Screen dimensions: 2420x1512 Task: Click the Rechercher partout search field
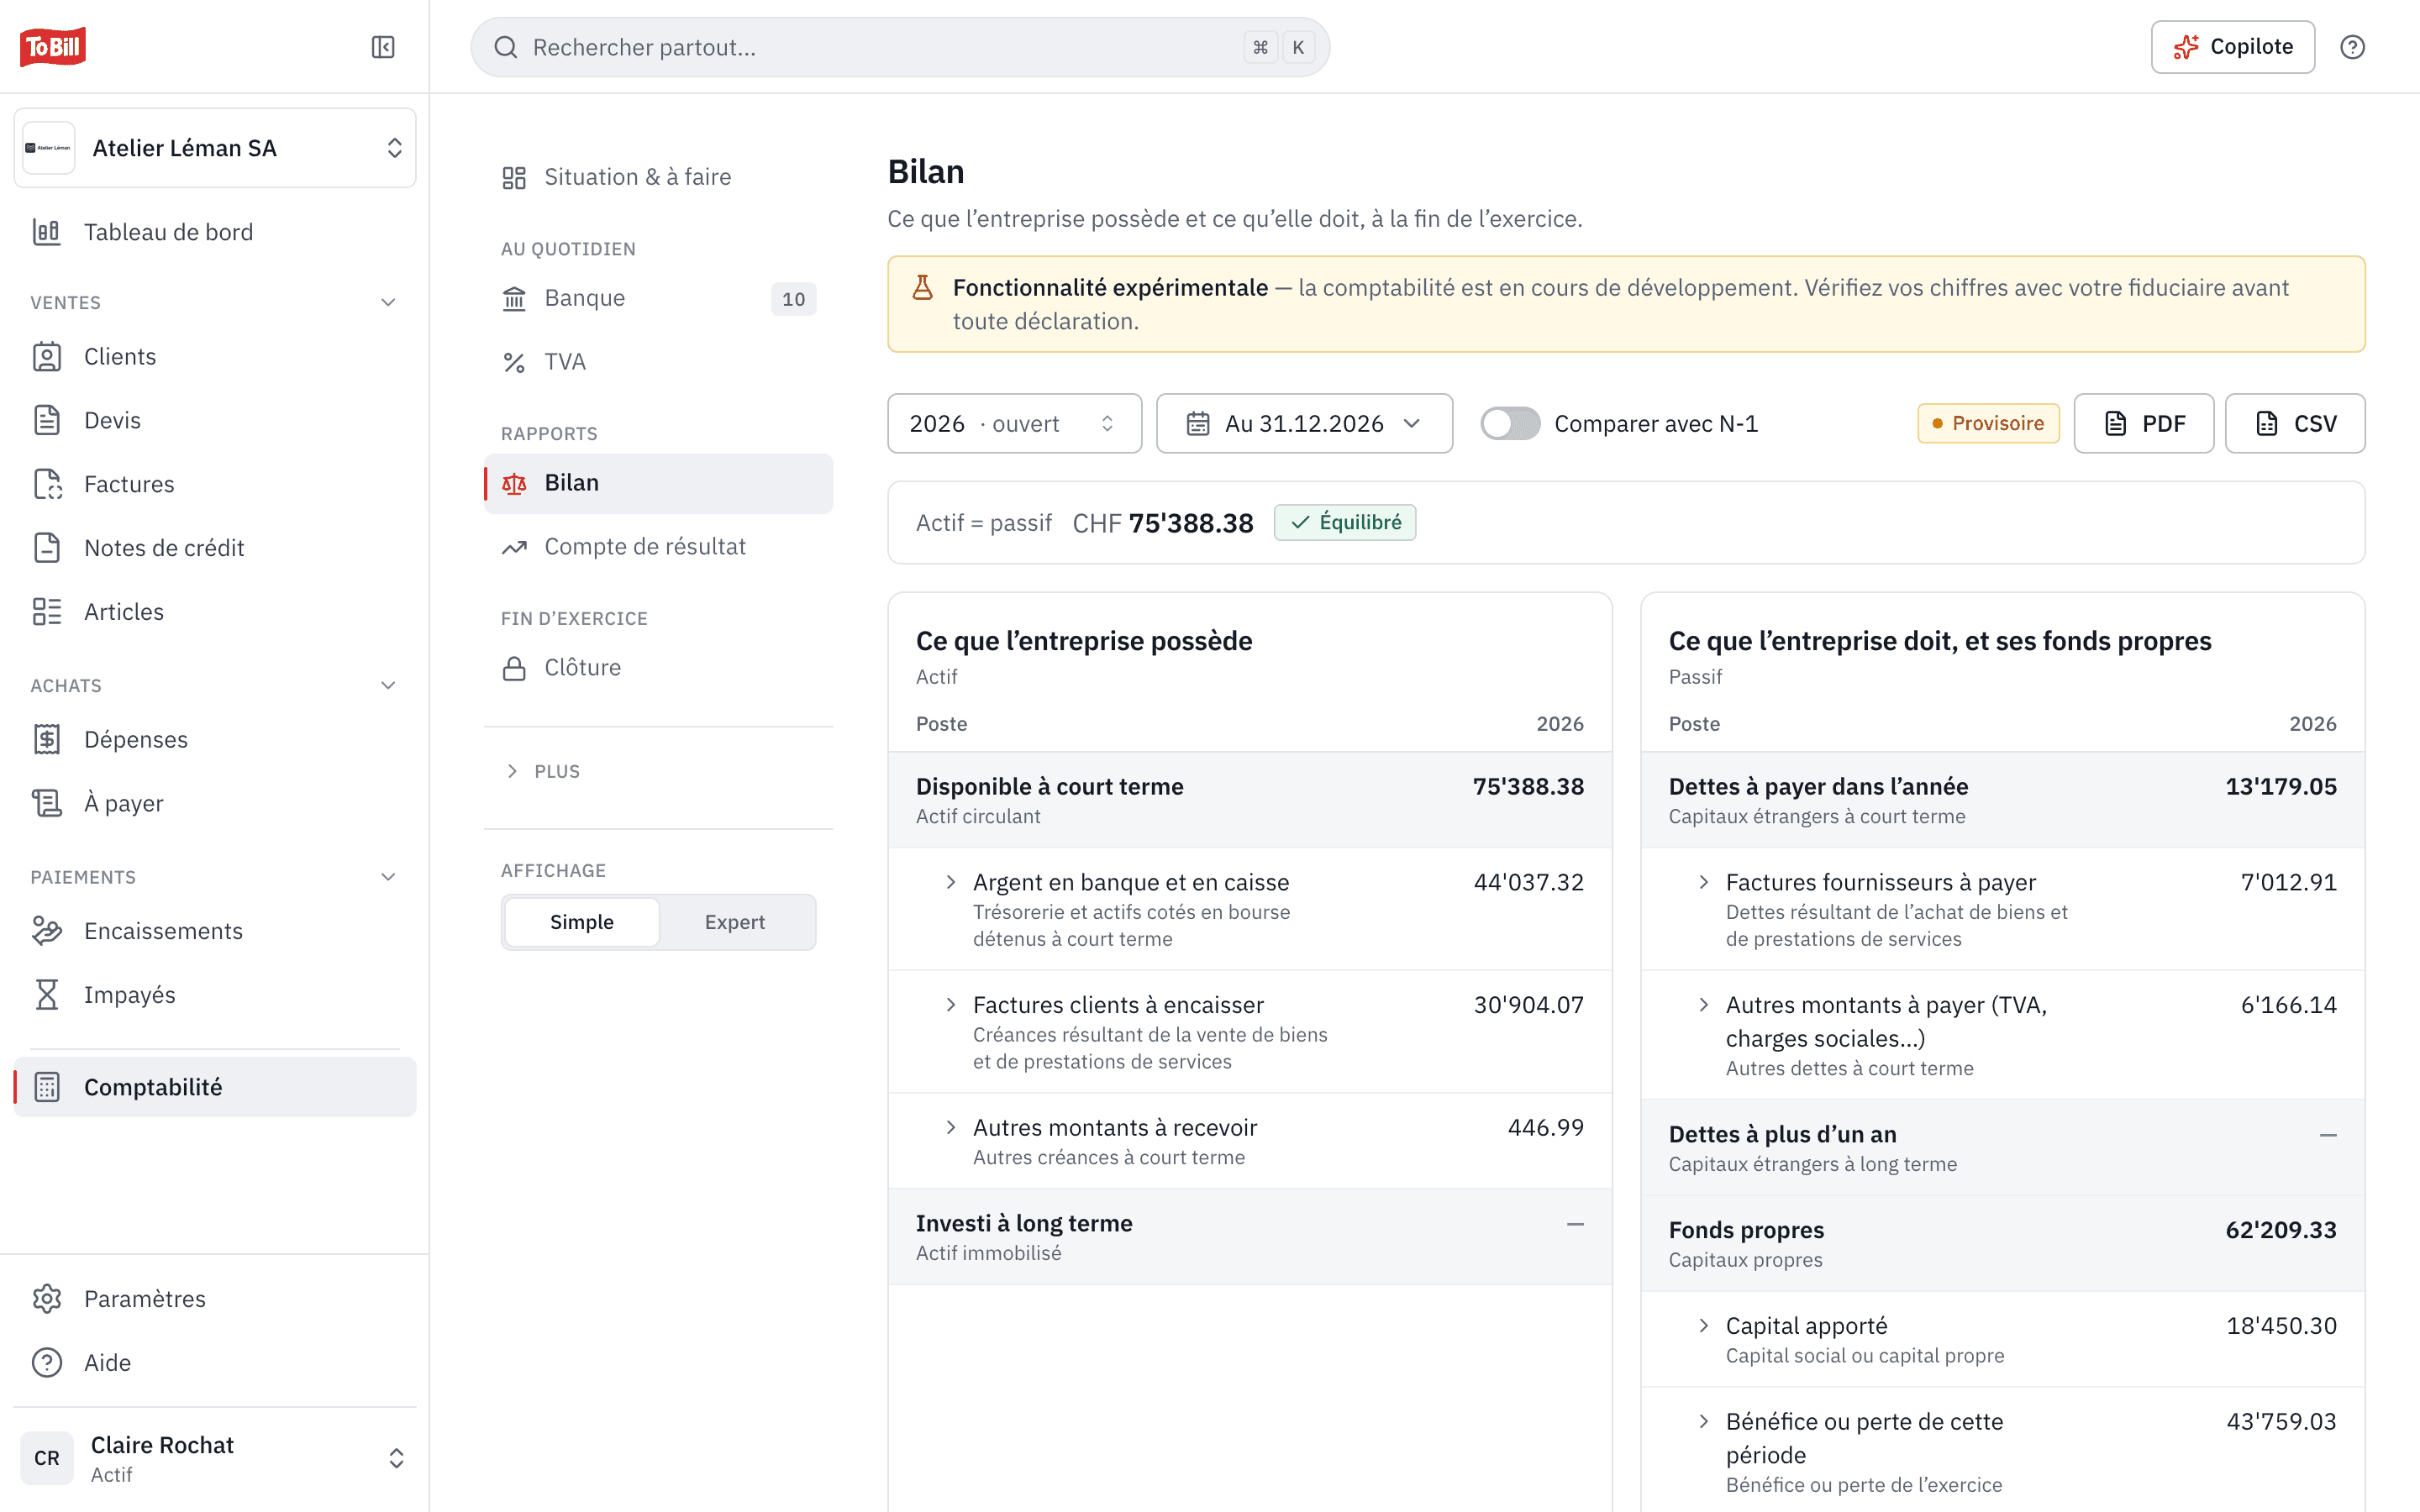click(900, 47)
